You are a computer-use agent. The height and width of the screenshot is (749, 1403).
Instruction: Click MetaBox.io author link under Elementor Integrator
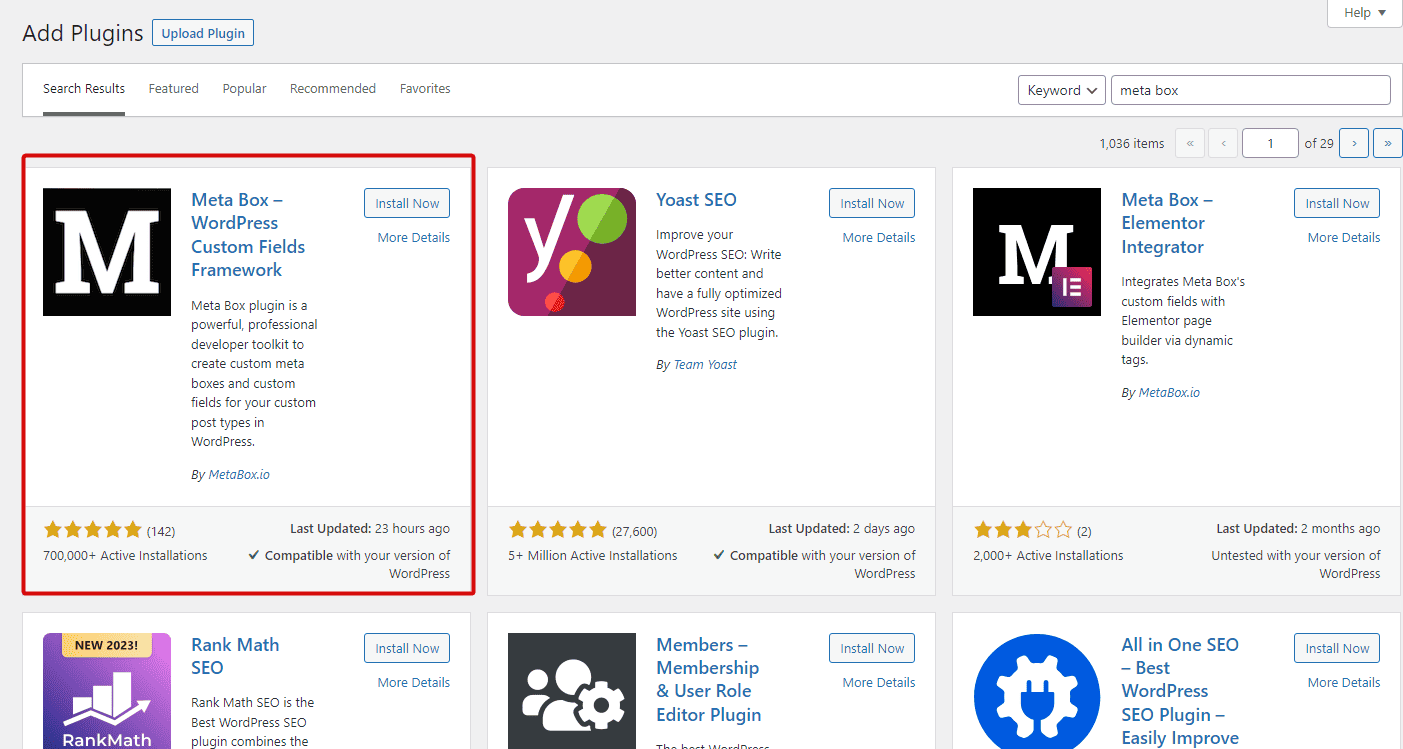(x=1169, y=393)
